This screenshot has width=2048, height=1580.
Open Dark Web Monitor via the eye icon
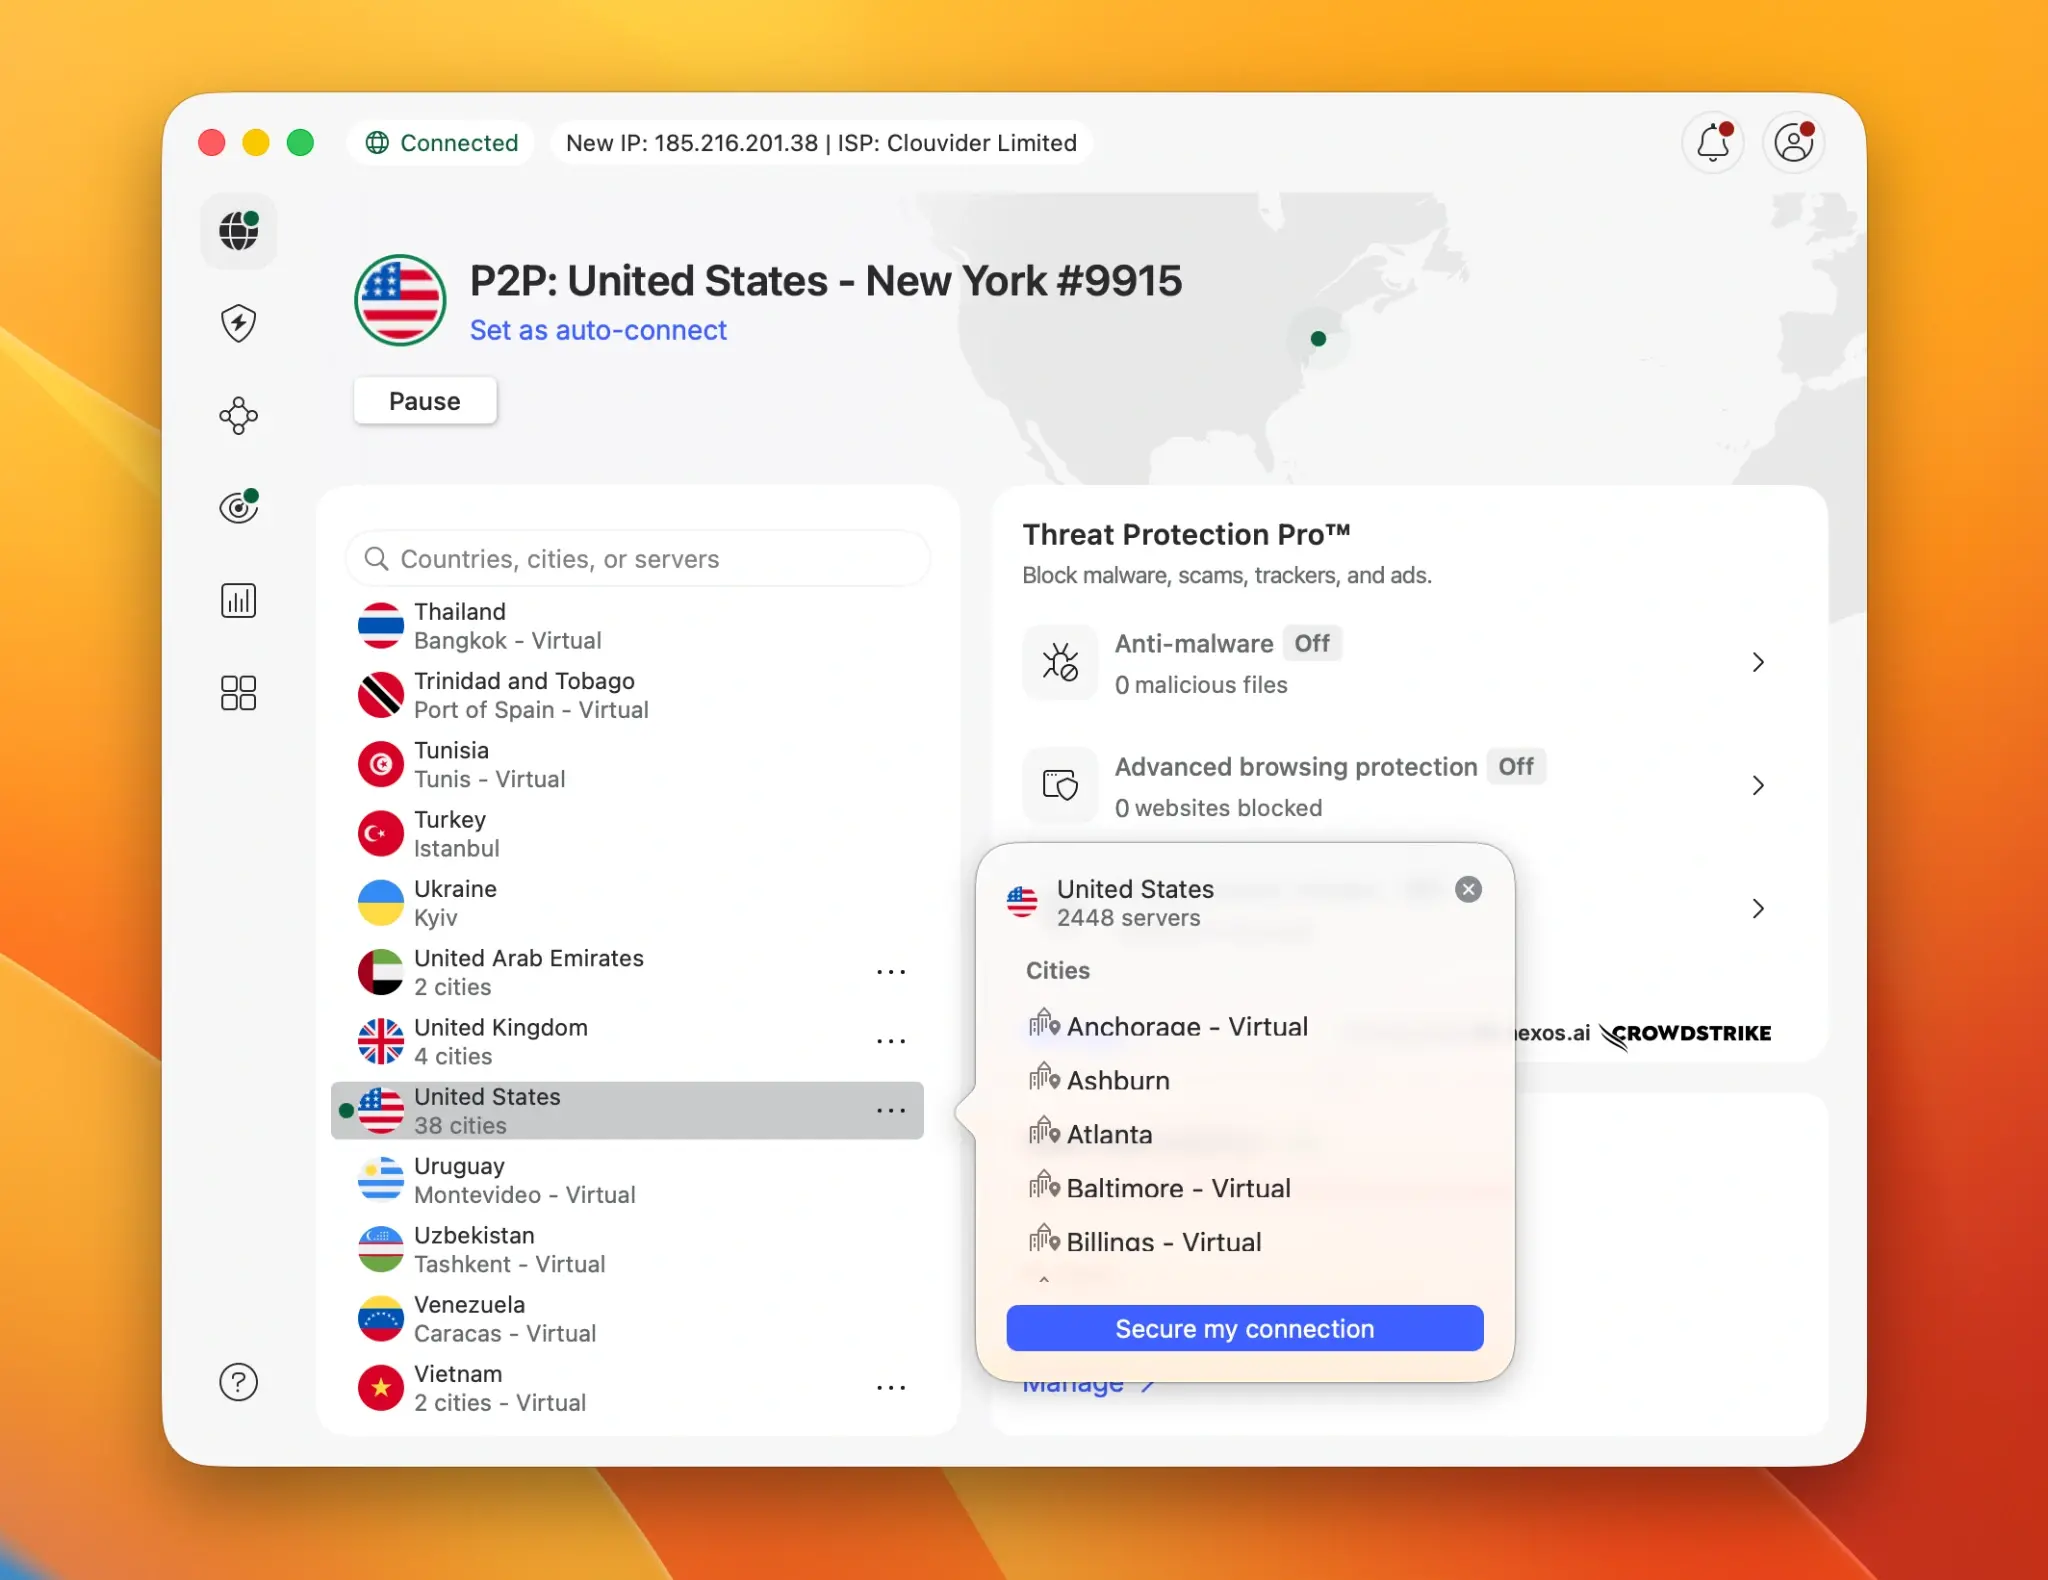238,507
